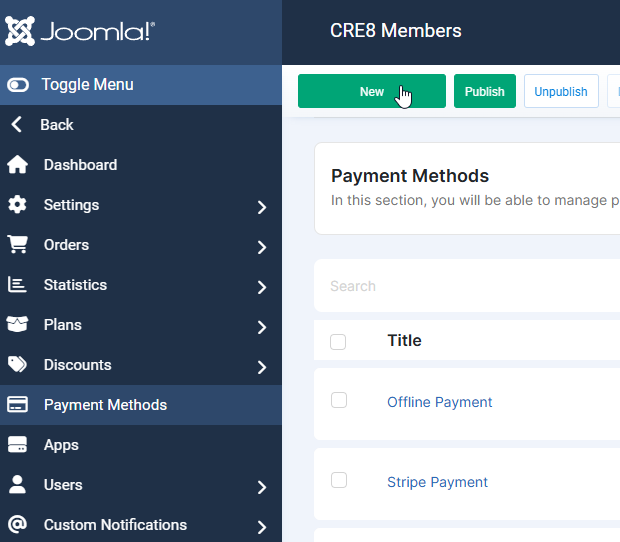Expand the Users submenu chevron
This screenshot has height=542, width=620.
point(262,487)
